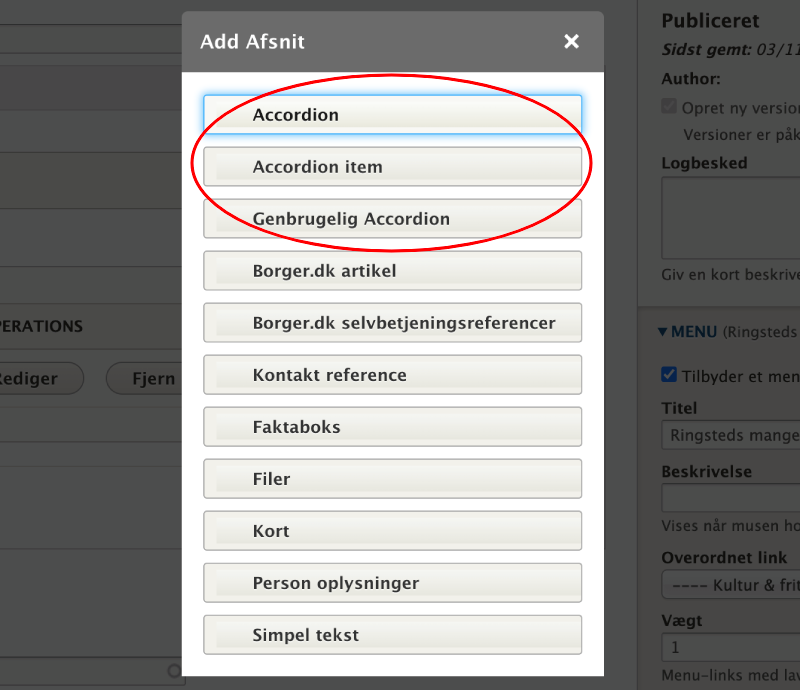This screenshot has width=800, height=690.
Task: Add a Genbrugelig Accordion section
Action: (x=392, y=219)
